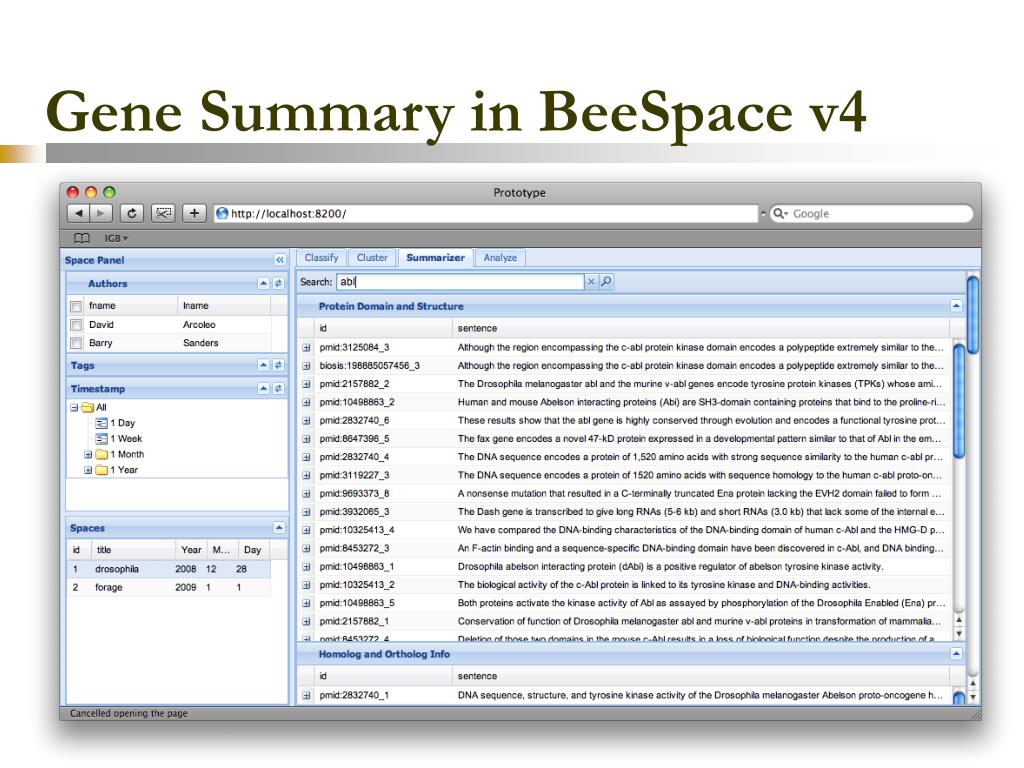The width and height of the screenshot is (1024, 768).
Task: Expand row pmid:3125084_3
Action: pos(306,348)
